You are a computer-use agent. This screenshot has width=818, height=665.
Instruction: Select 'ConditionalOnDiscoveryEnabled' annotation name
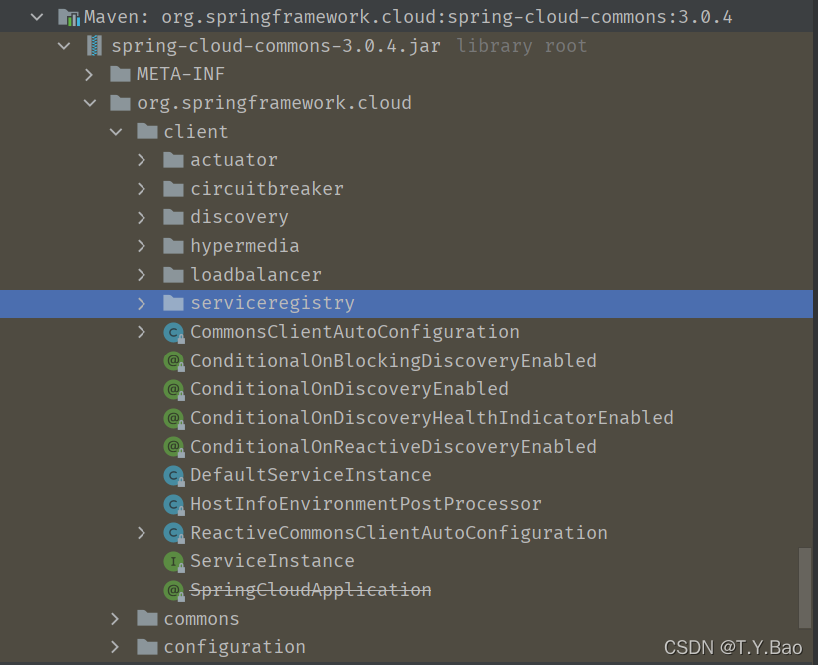pos(350,389)
